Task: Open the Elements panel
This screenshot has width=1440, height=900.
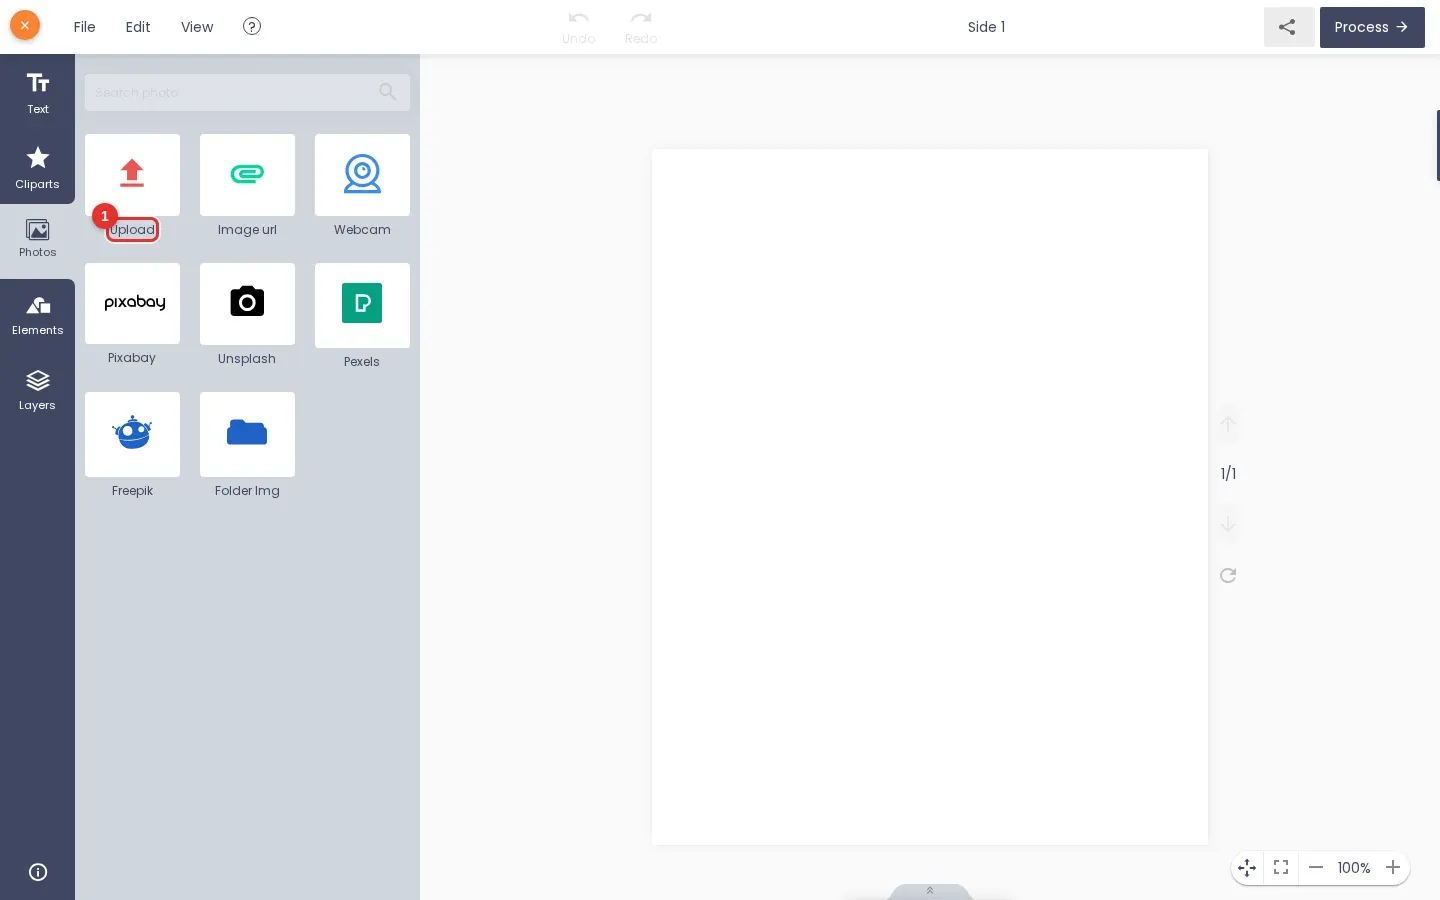Action: coord(37,315)
